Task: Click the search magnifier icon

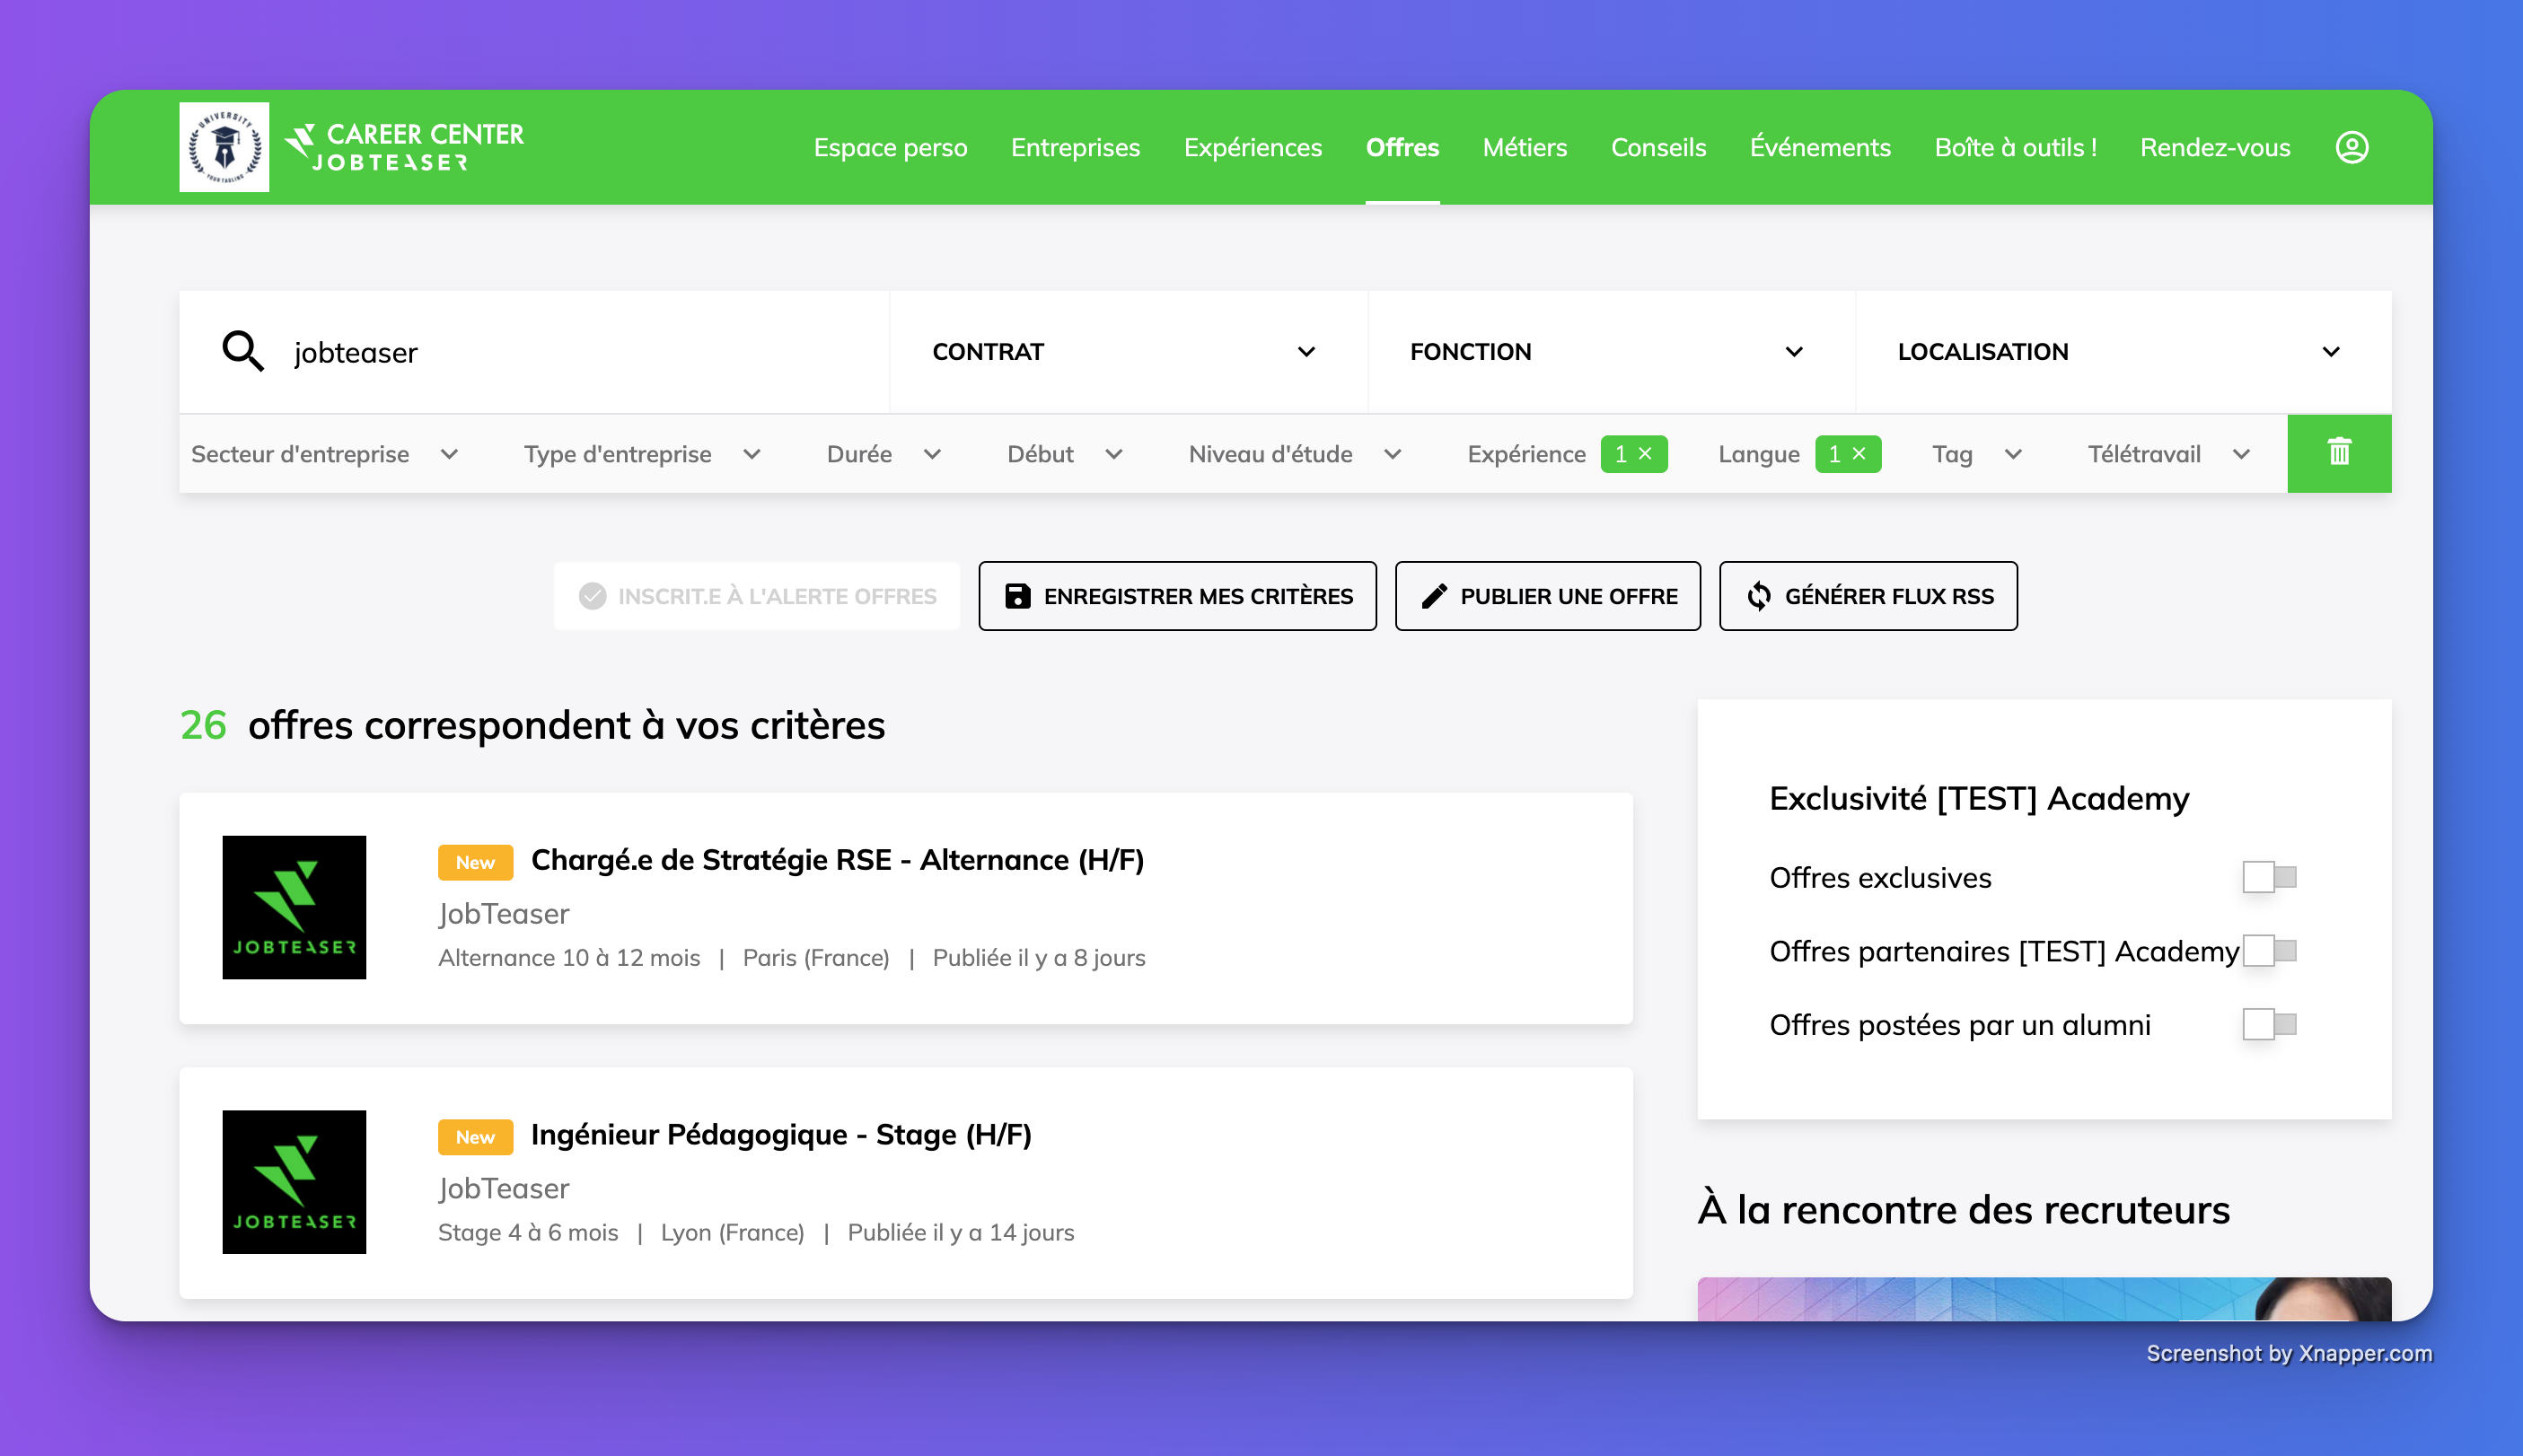Action: (x=243, y=352)
